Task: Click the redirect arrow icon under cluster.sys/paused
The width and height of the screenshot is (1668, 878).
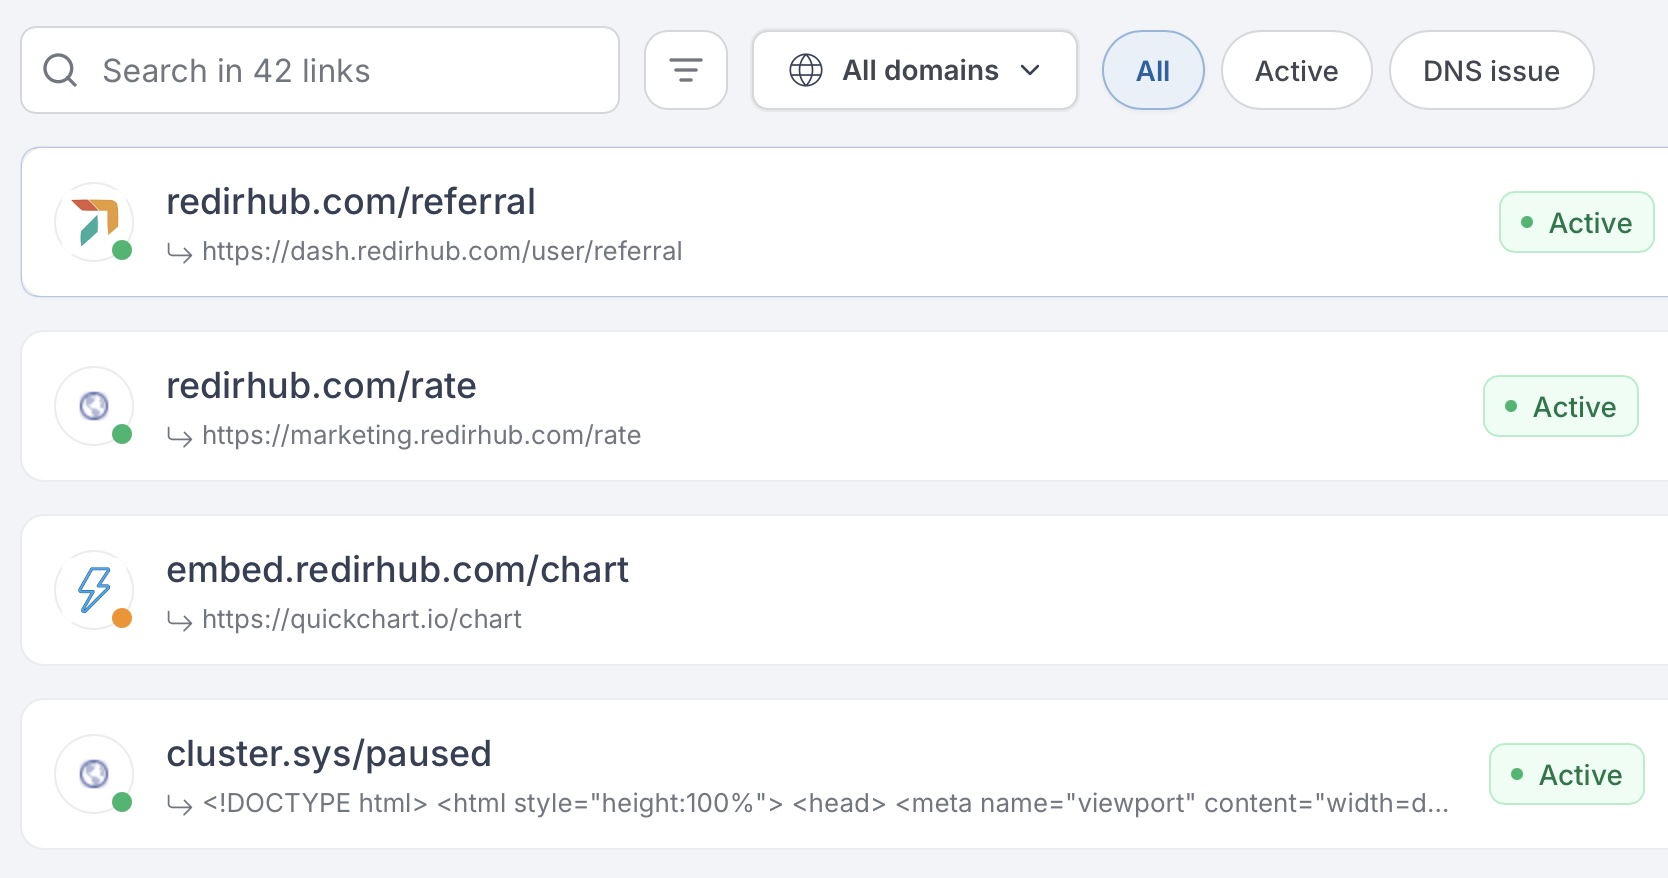Action: [x=180, y=804]
